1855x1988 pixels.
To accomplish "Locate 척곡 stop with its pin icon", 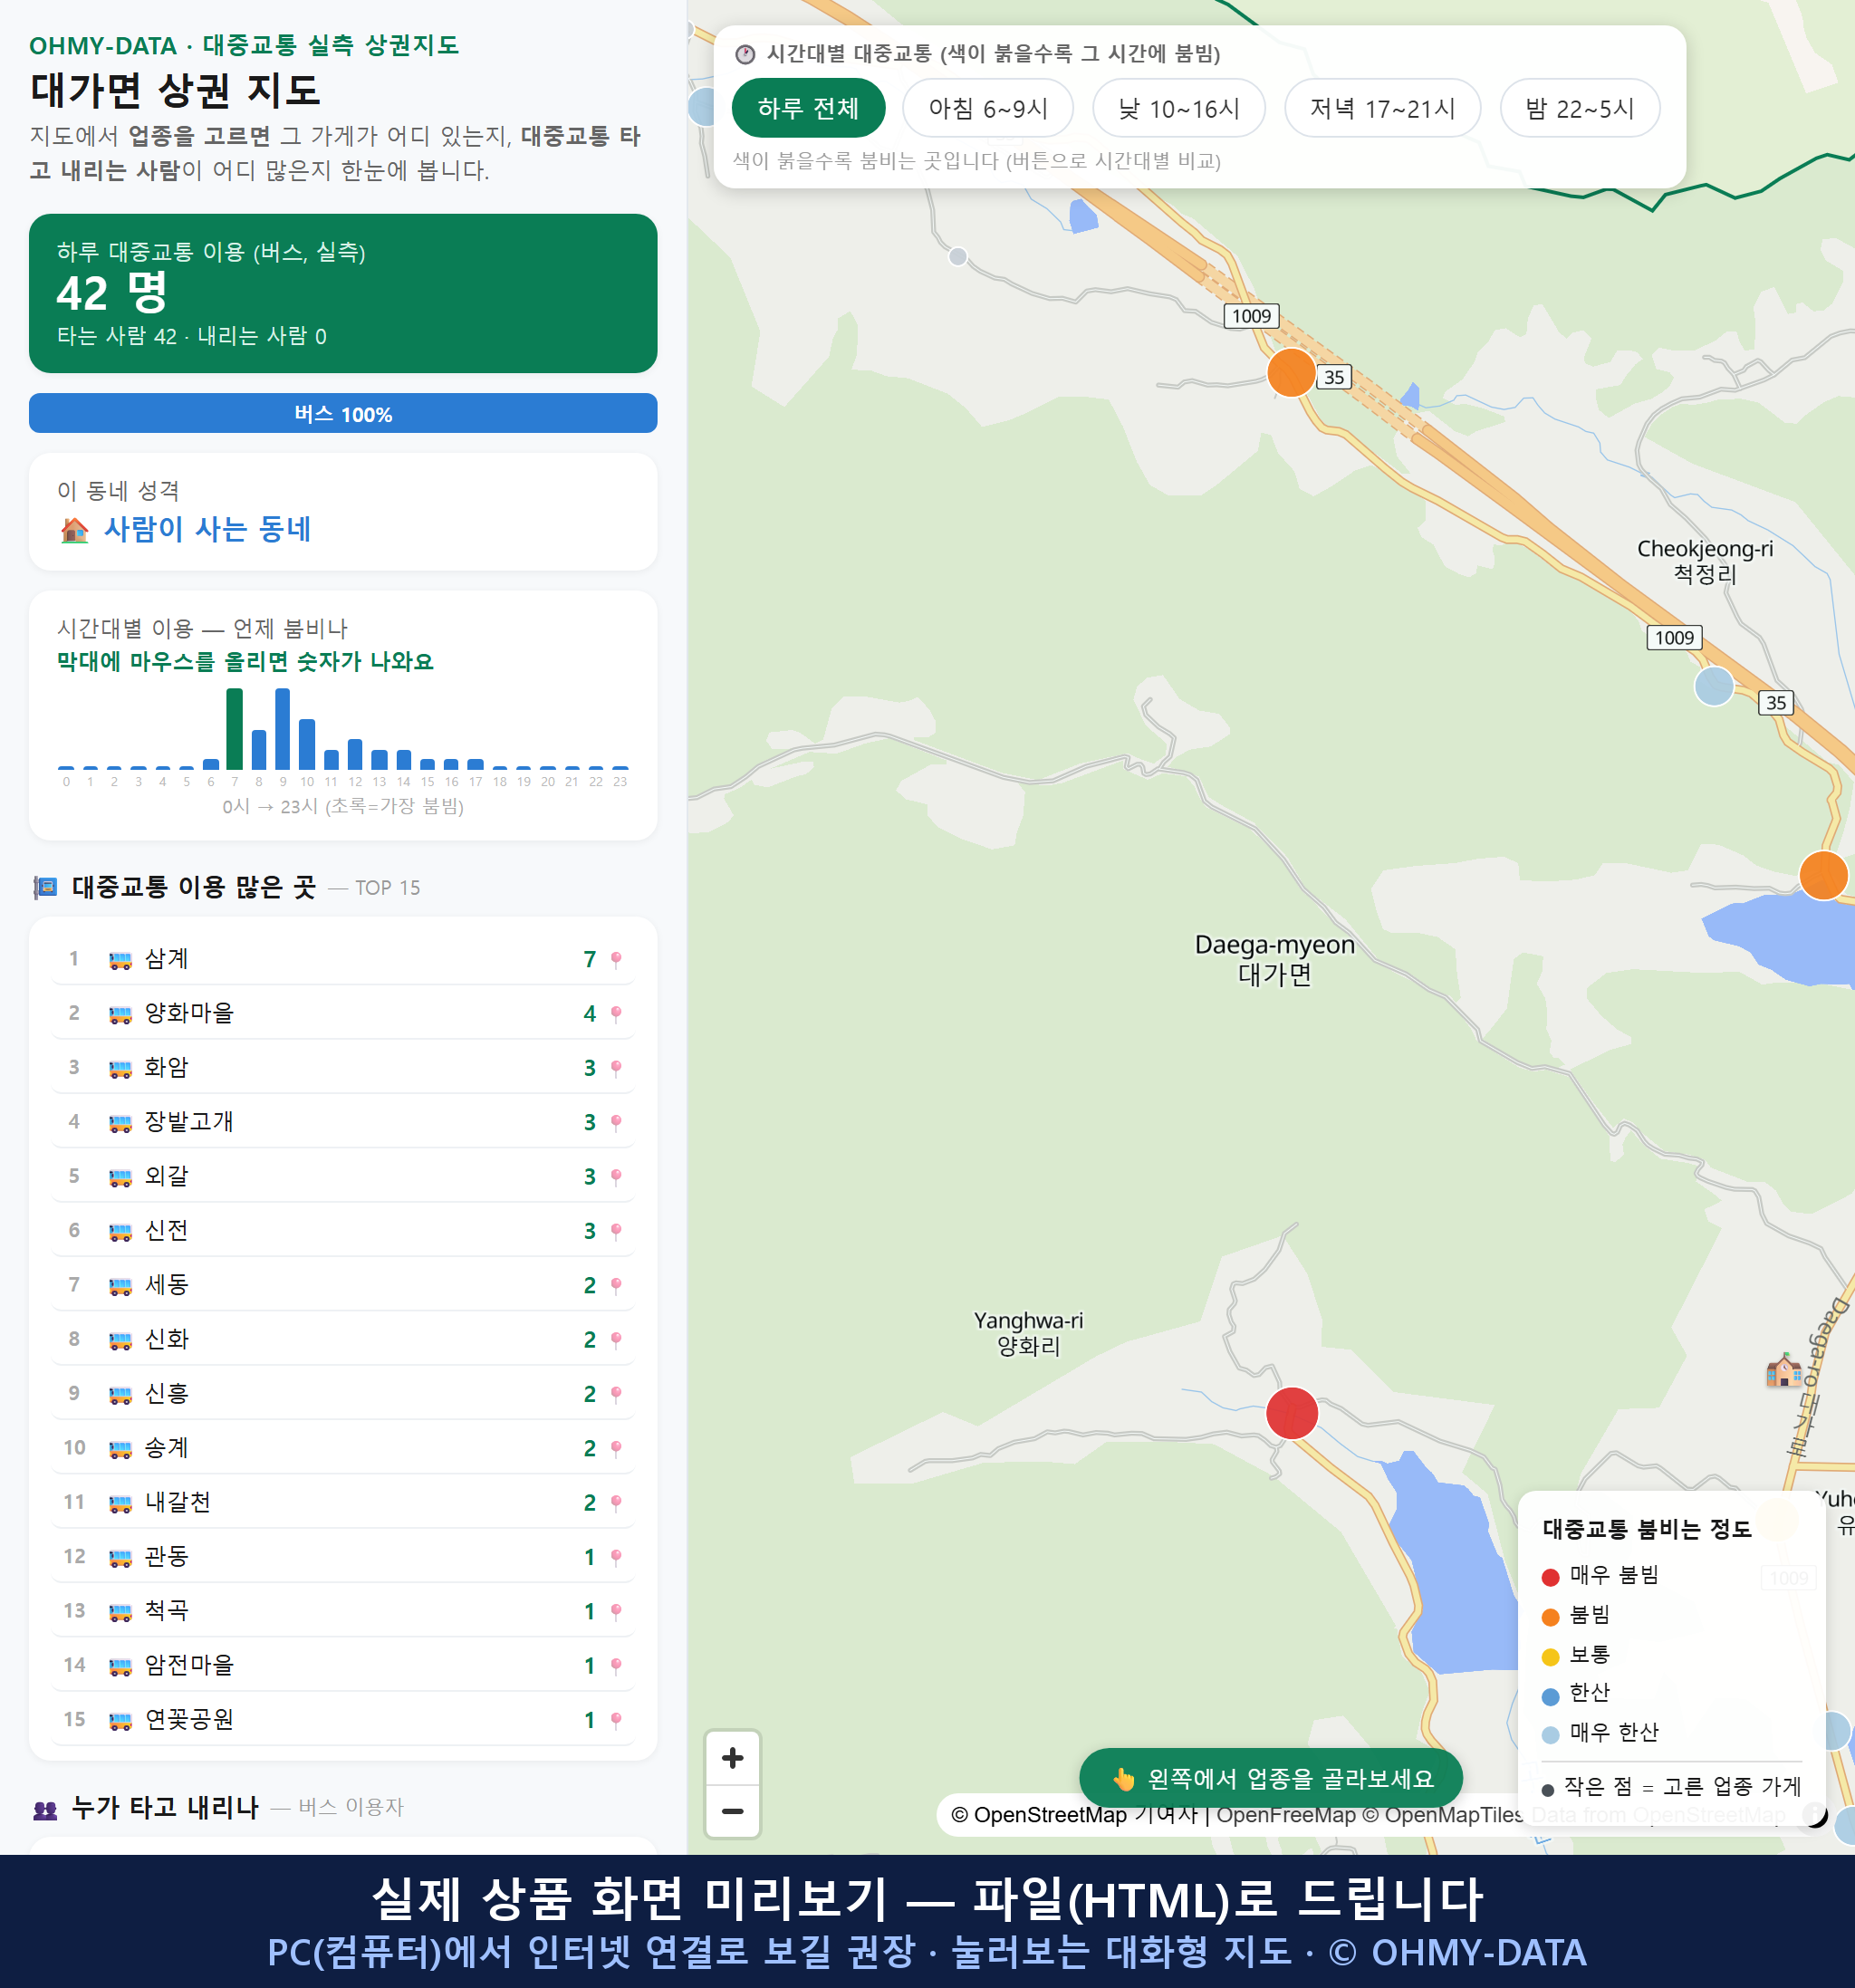I will [x=615, y=1611].
